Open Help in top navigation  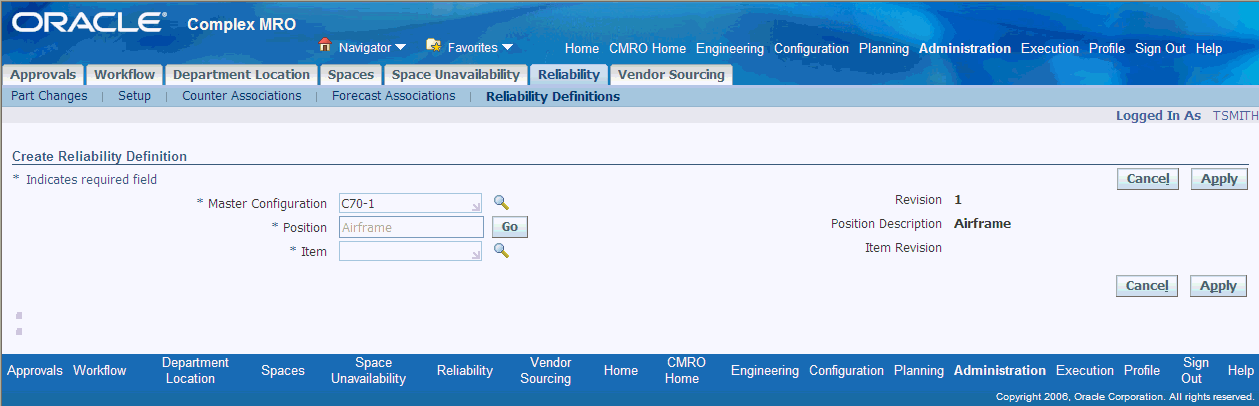[x=1209, y=48]
